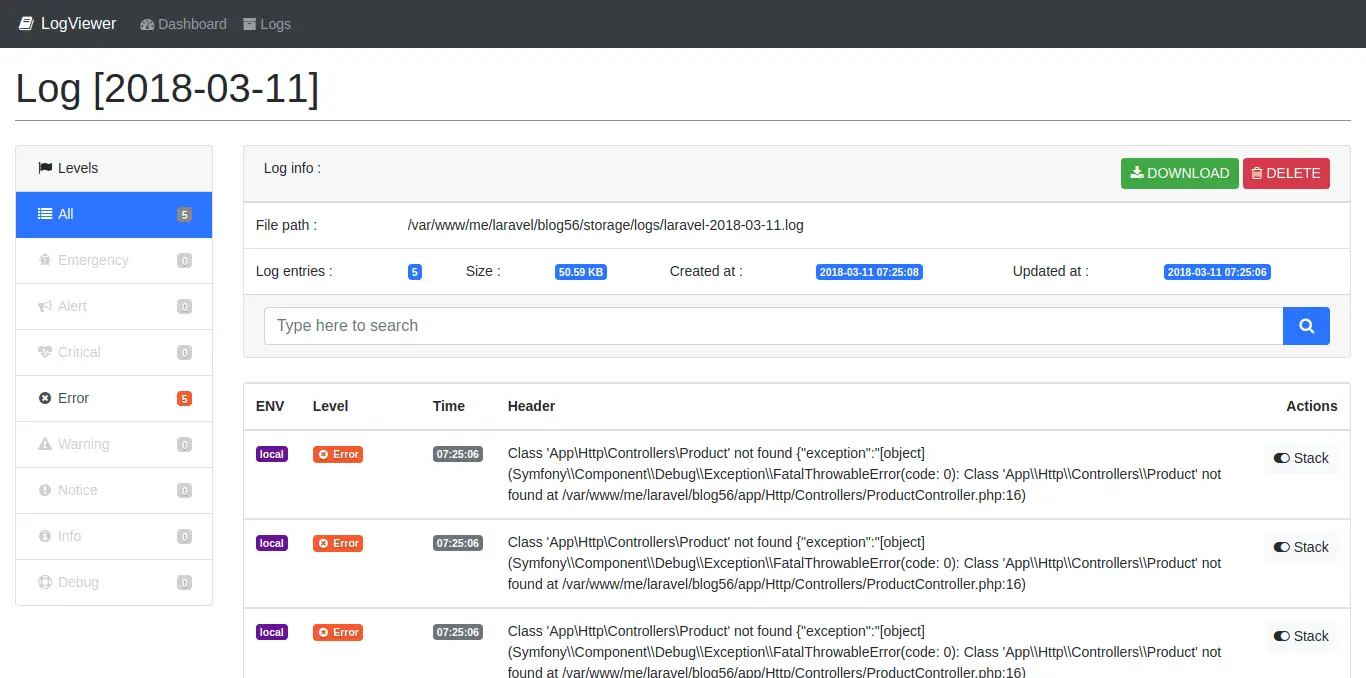
Task: Download the log file
Action: pos(1180,173)
